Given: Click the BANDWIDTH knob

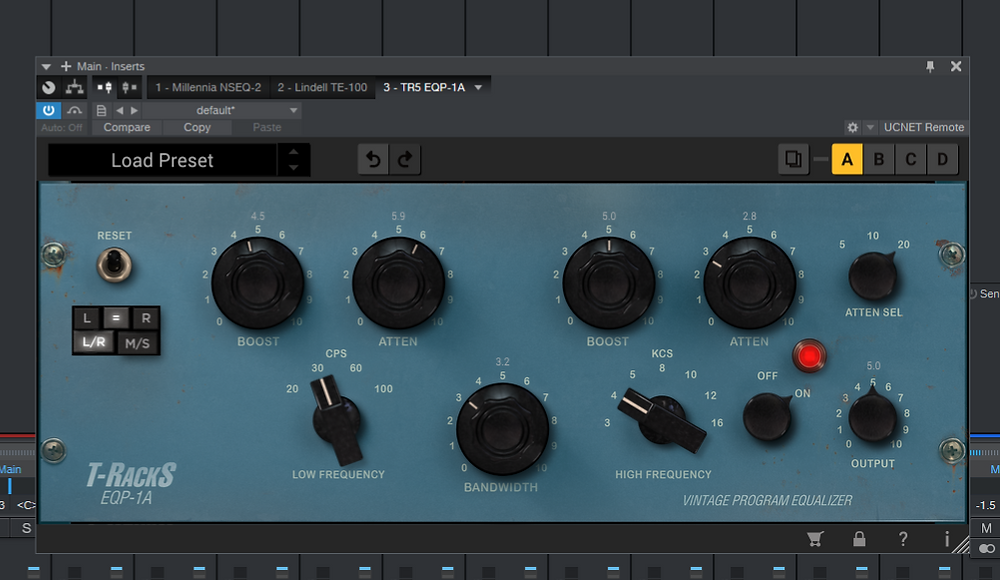Looking at the screenshot, I should coord(503,429).
